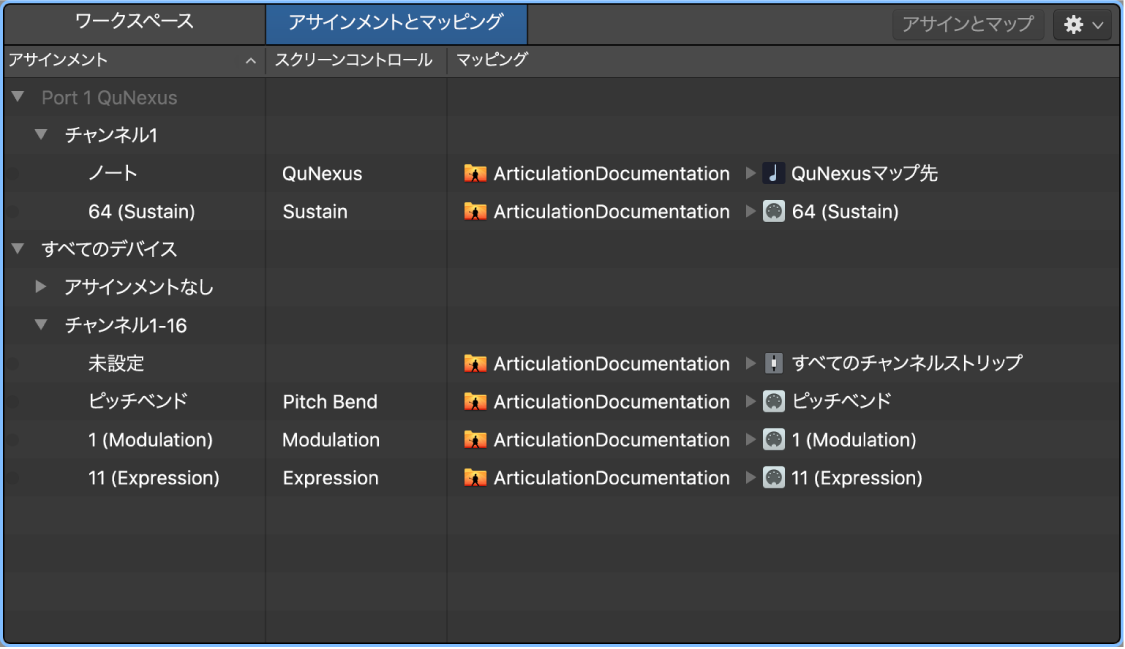Expand the アサインメントなし group
The width and height of the screenshot is (1125, 649).
click(x=40, y=287)
